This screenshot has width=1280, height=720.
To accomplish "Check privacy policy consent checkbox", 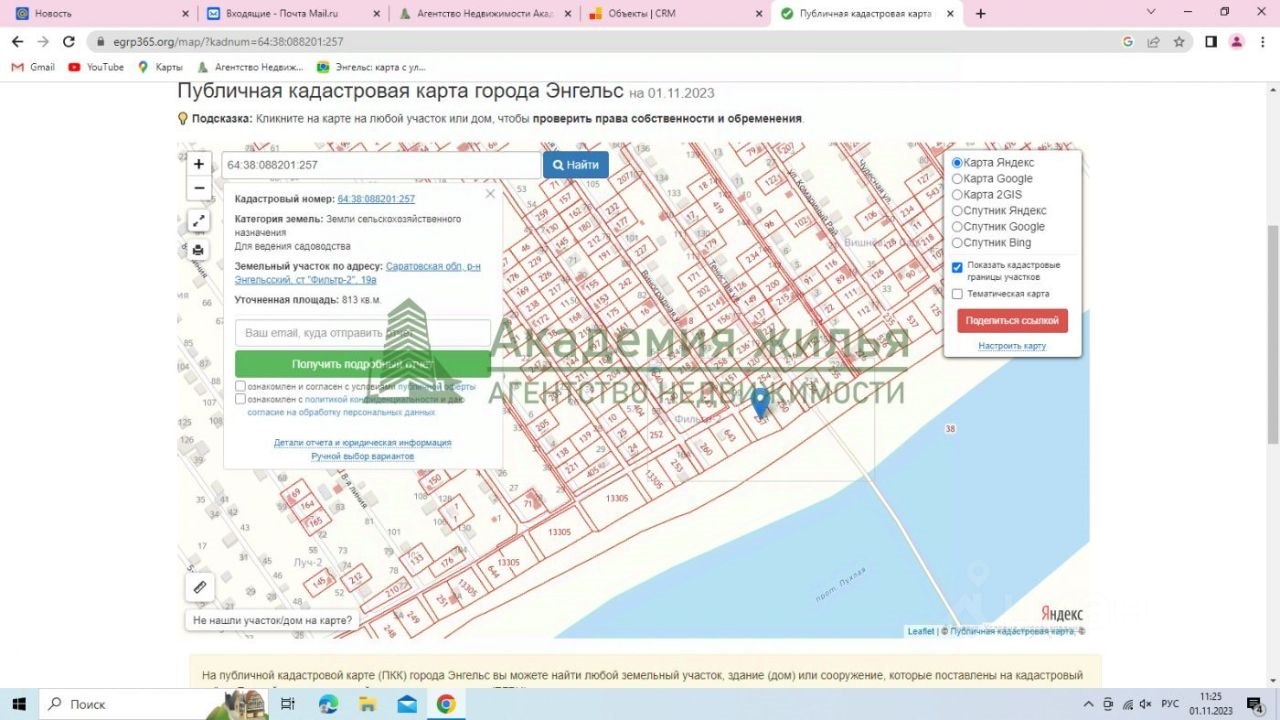I will [x=240, y=399].
